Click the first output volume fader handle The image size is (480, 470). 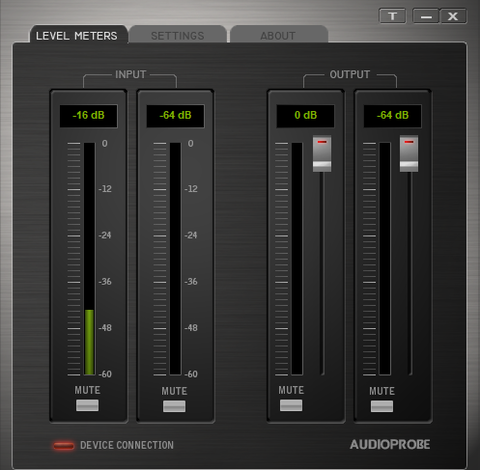pyautogui.click(x=322, y=154)
